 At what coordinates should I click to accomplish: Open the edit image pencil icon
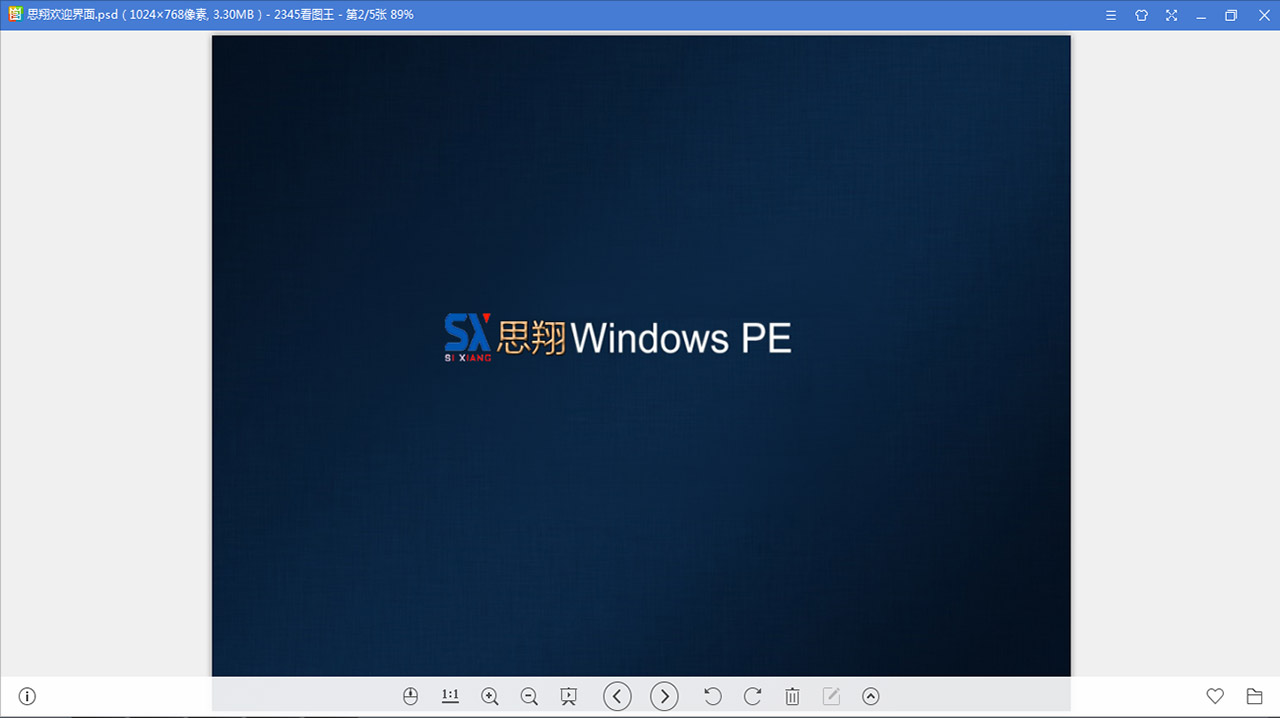[831, 696]
